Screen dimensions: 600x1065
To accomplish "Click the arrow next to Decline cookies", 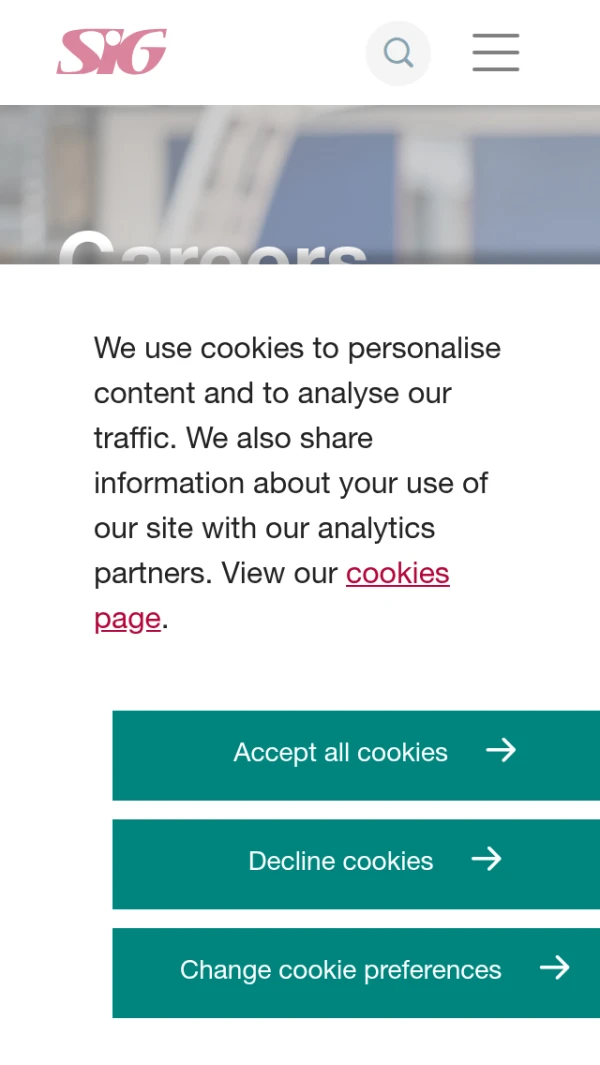I will coord(486,859).
